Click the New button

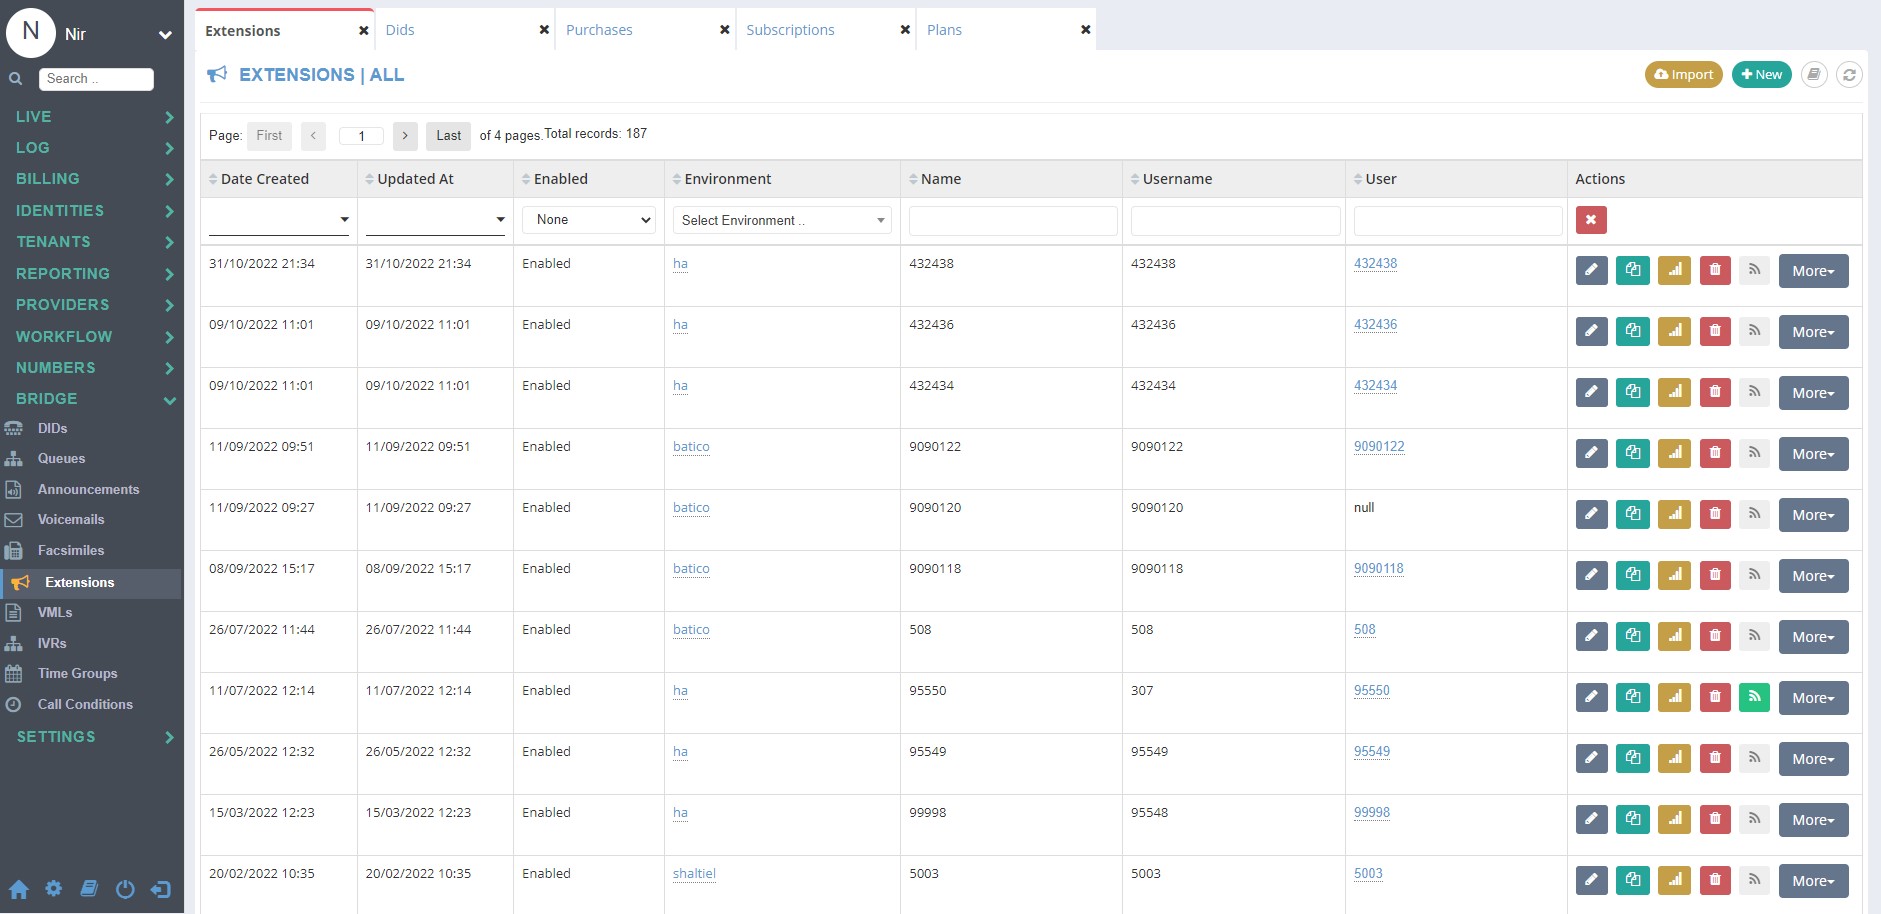[x=1762, y=75]
